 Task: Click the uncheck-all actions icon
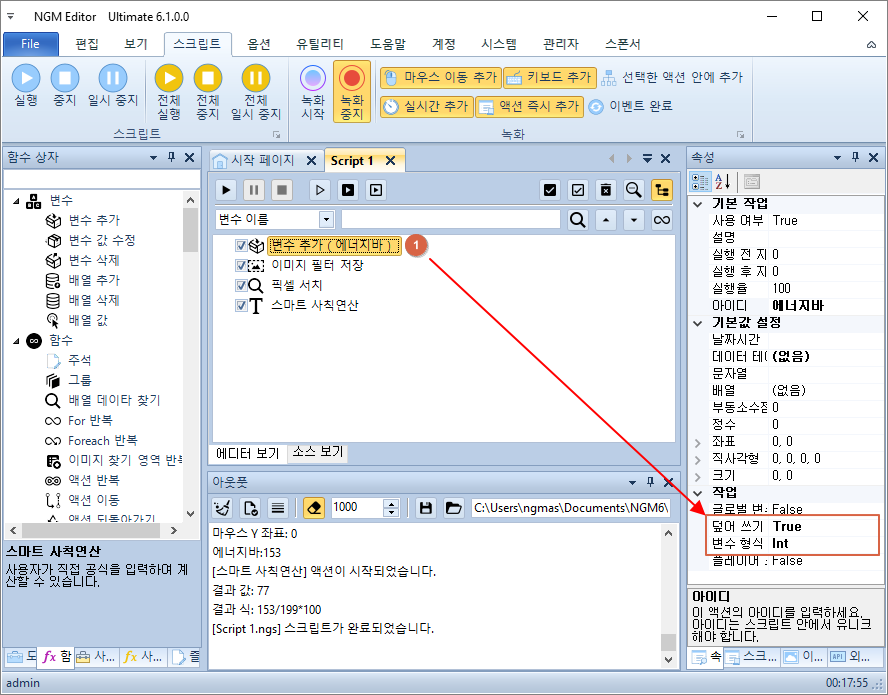(578, 190)
